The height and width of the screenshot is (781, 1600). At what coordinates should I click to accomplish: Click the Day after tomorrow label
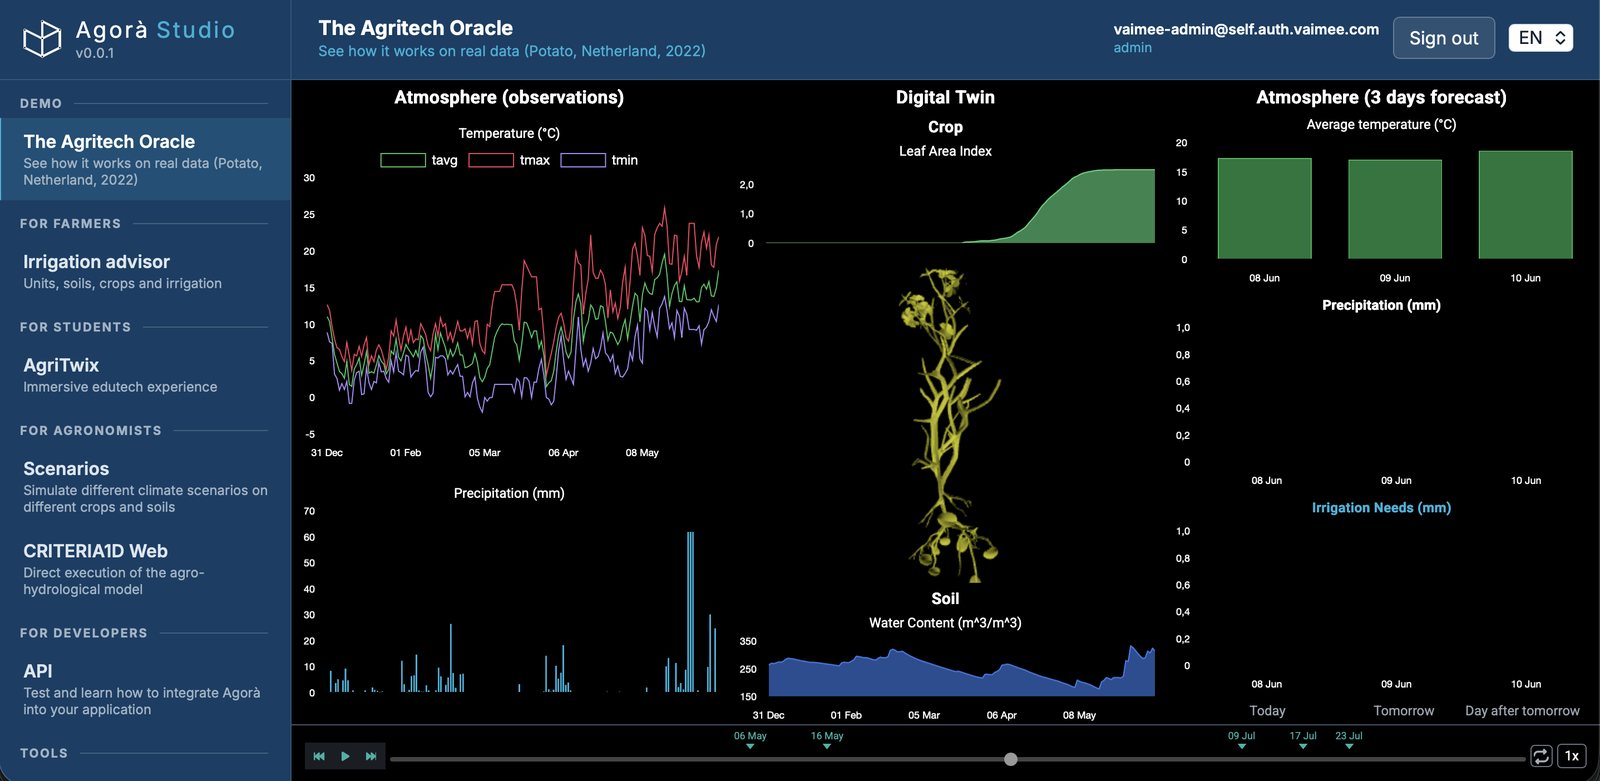(1522, 711)
